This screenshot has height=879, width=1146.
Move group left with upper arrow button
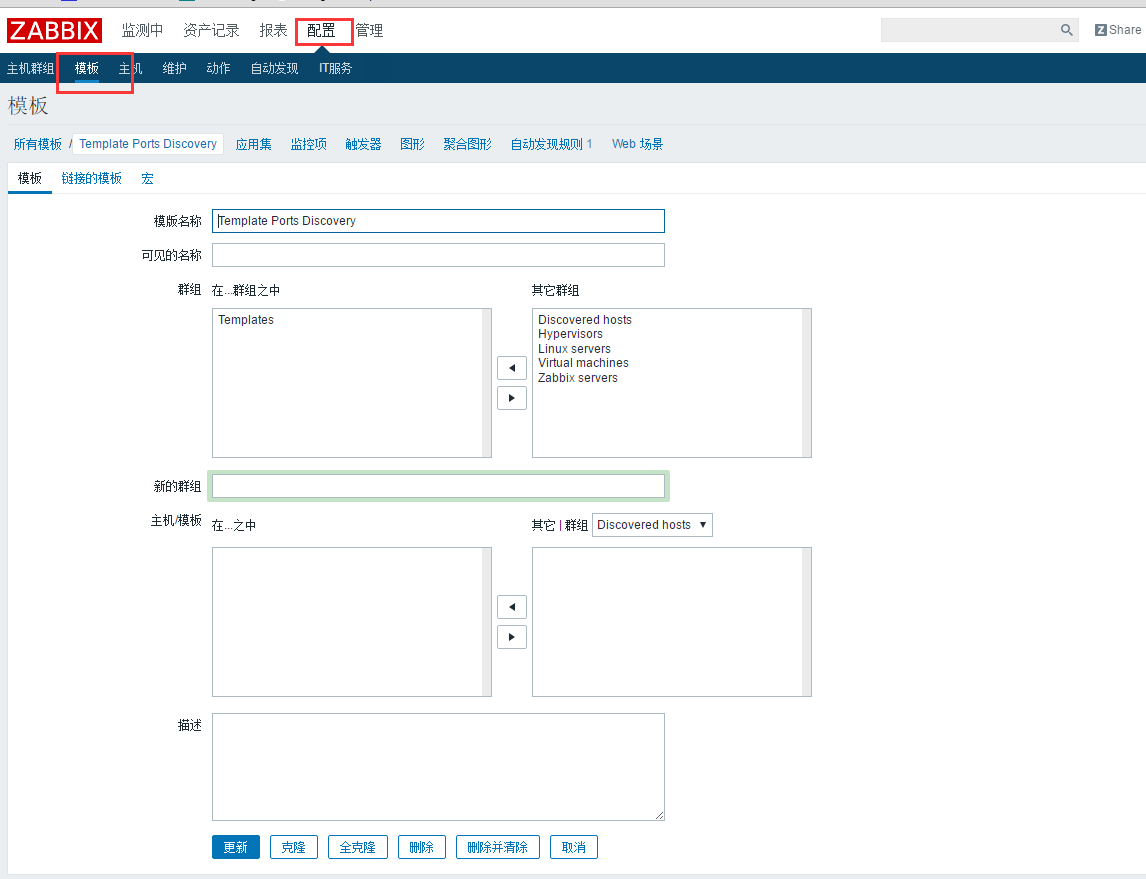(x=512, y=368)
